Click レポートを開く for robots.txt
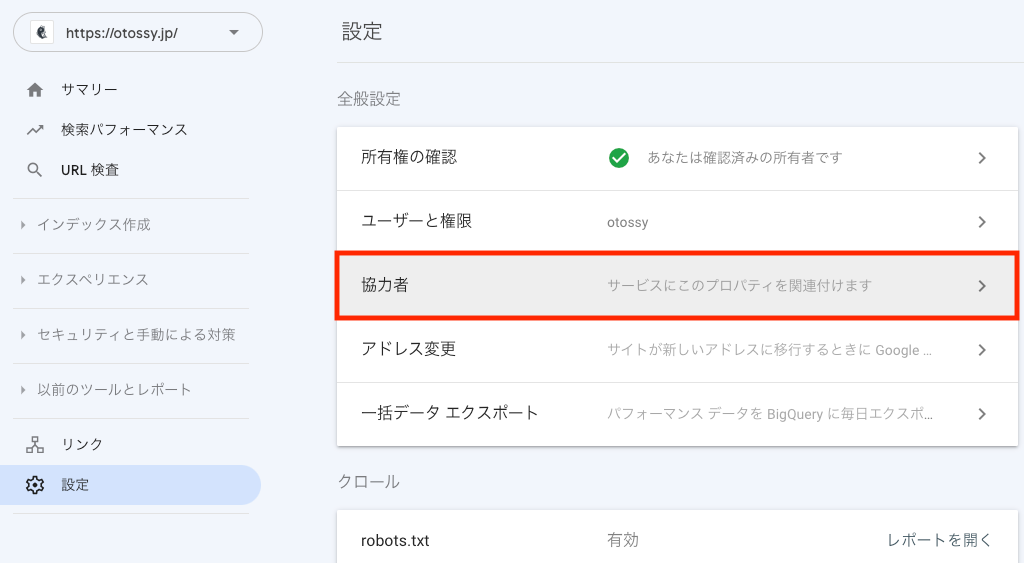Viewport: 1024px width, 563px height. [939, 540]
